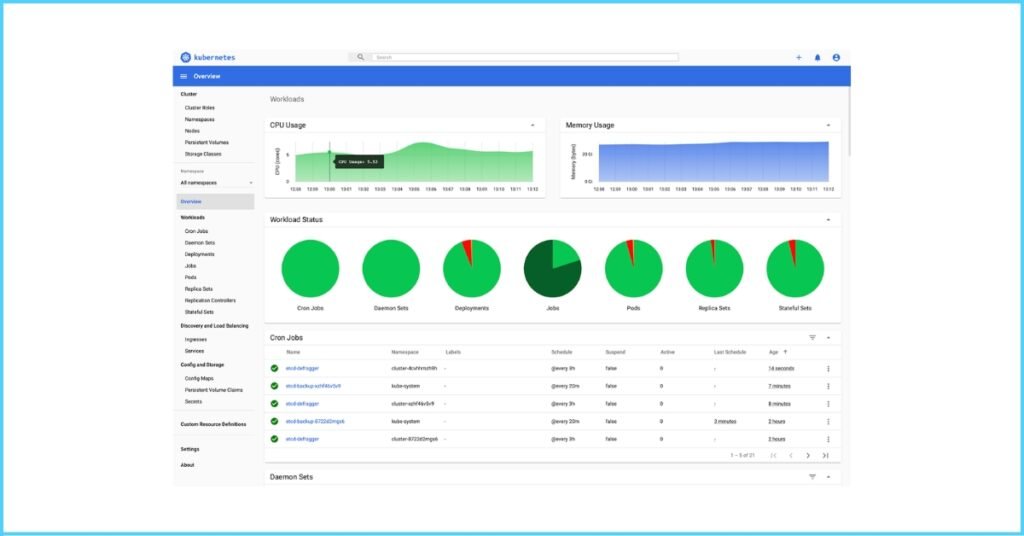Collapse the Daemon Sets card

coord(828,477)
